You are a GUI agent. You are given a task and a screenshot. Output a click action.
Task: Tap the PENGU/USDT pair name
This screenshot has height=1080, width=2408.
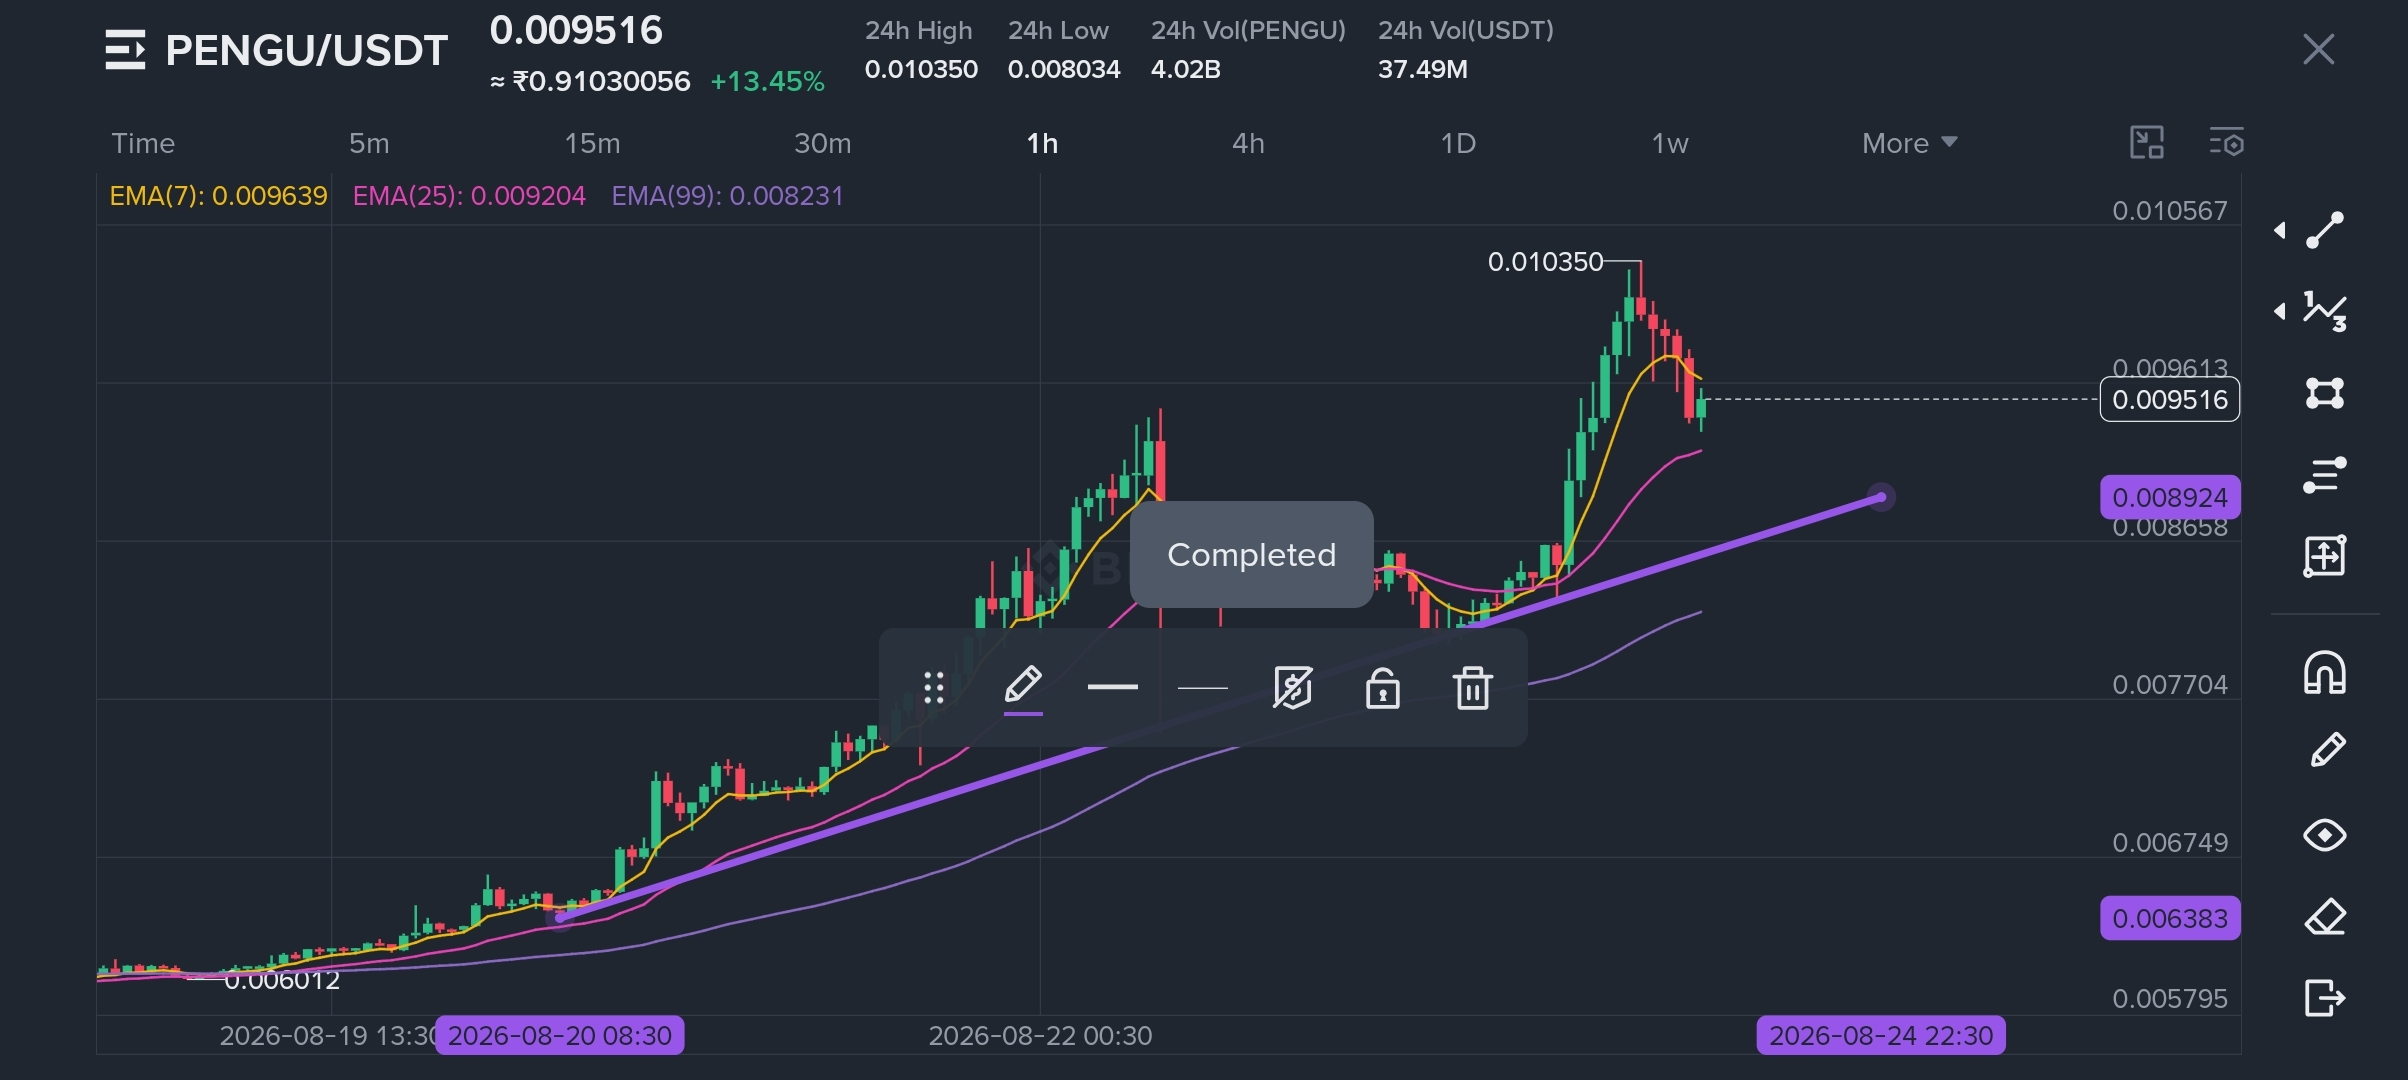click(306, 50)
